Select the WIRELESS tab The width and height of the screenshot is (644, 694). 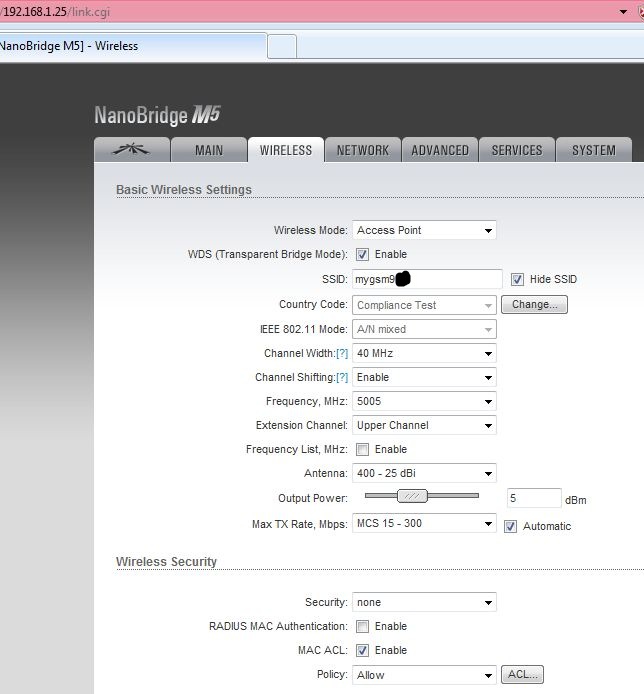coord(286,150)
